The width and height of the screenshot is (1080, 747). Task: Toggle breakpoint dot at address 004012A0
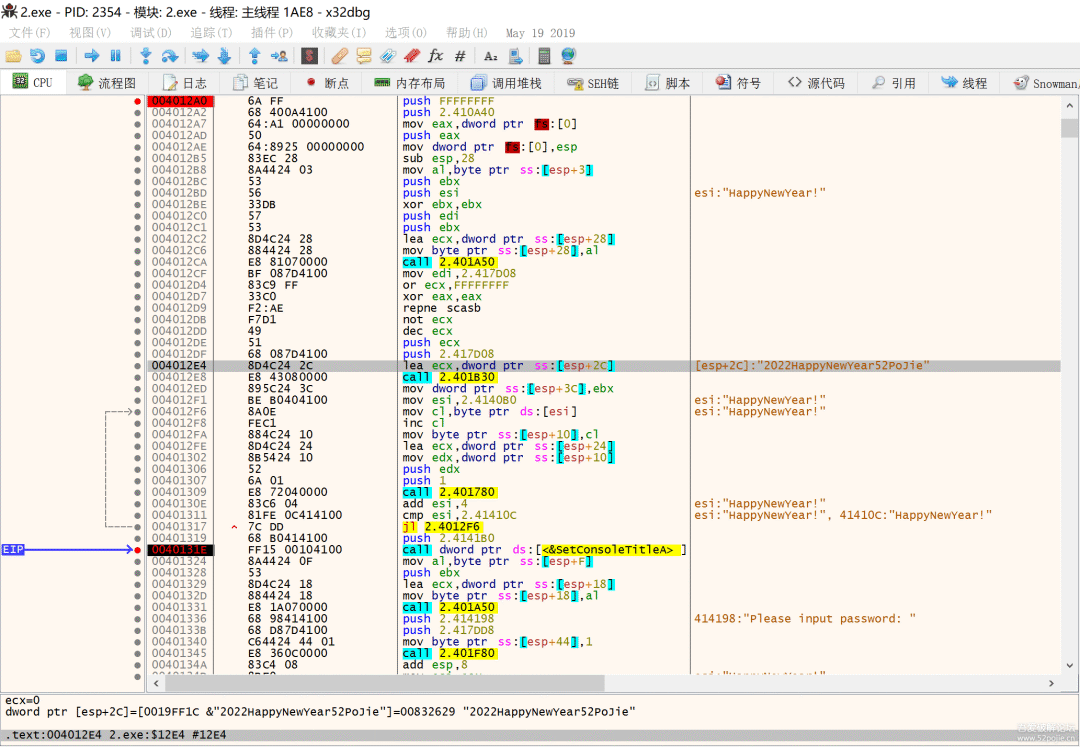click(137, 101)
